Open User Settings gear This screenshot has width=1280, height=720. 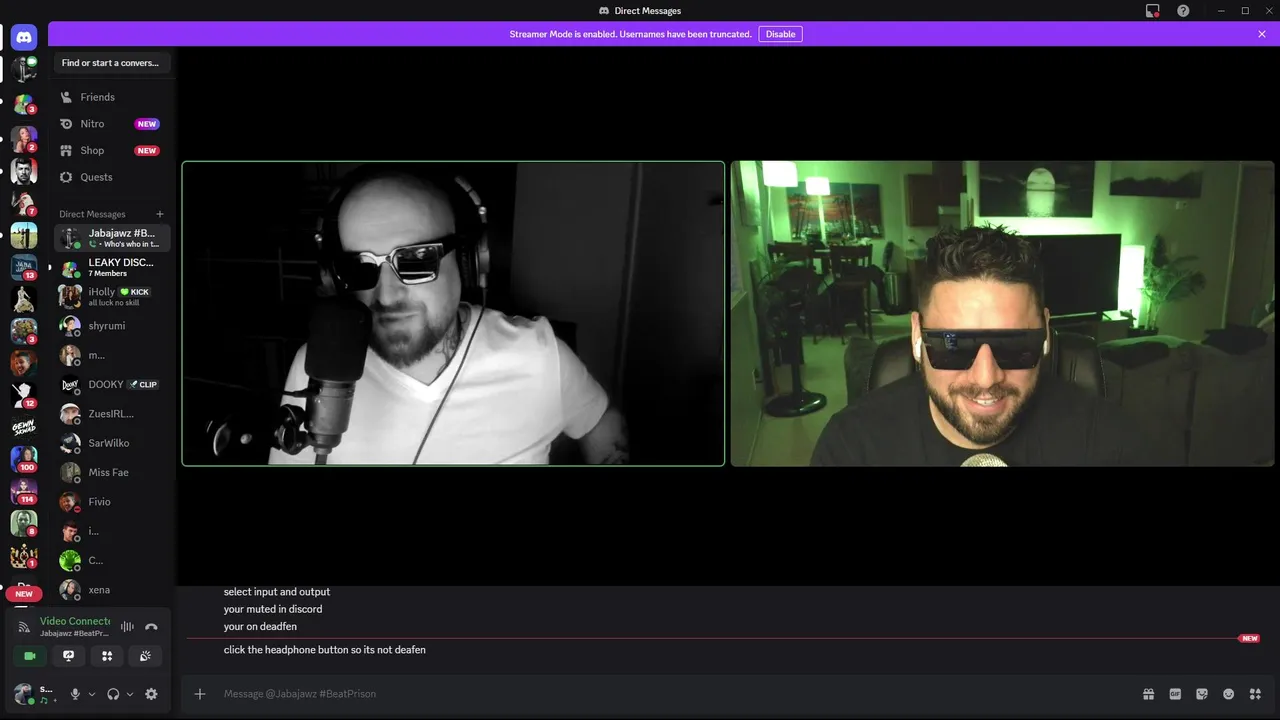[x=151, y=694]
